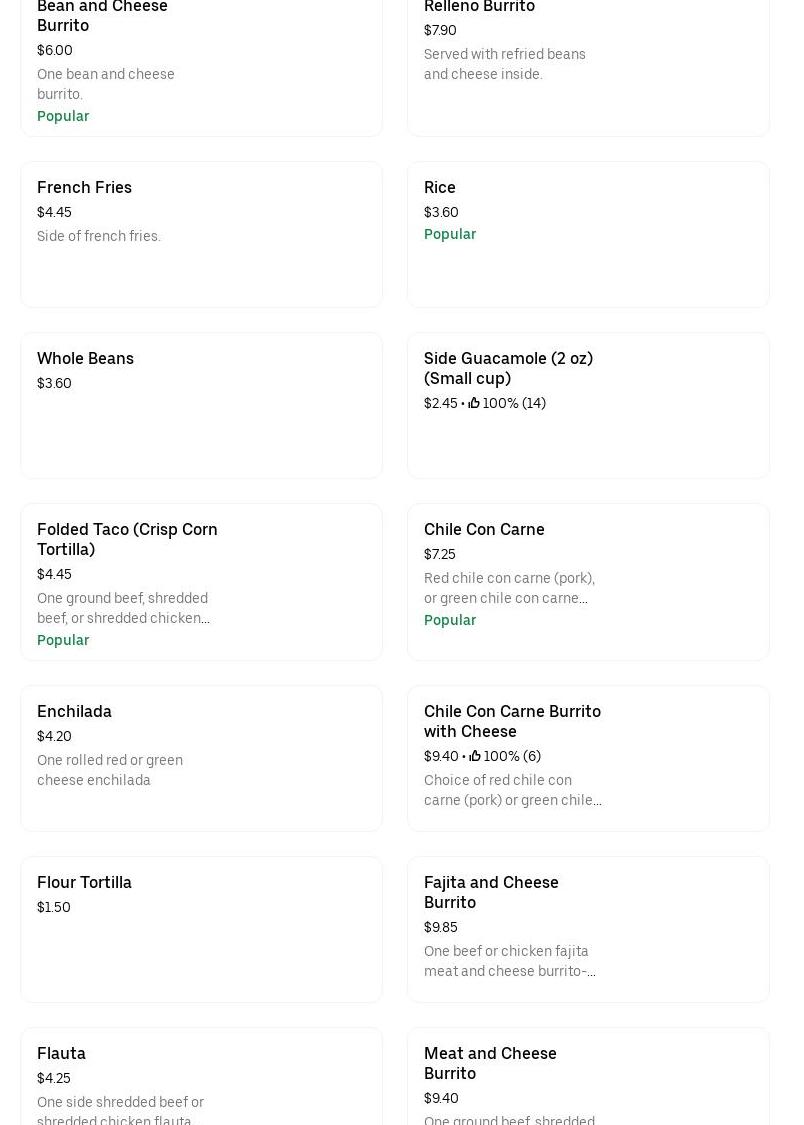This screenshot has height=1125, width=804.
Task: Open Side Guacamole (2 oz) item title
Action: [508, 368]
